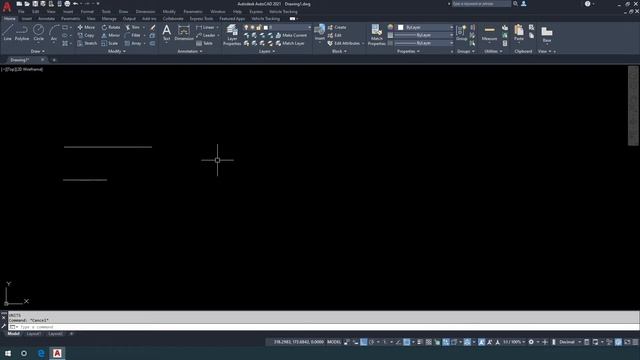
Task: Click the Paste clipboard tool
Action: click(x=519, y=33)
